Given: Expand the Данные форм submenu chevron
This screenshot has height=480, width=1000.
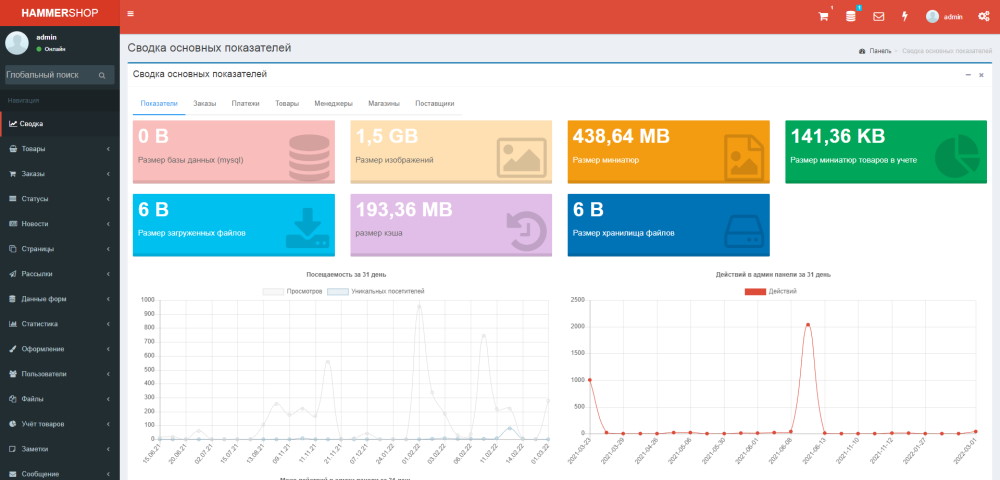Looking at the screenshot, I should pyautogui.click(x=108, y=299).
